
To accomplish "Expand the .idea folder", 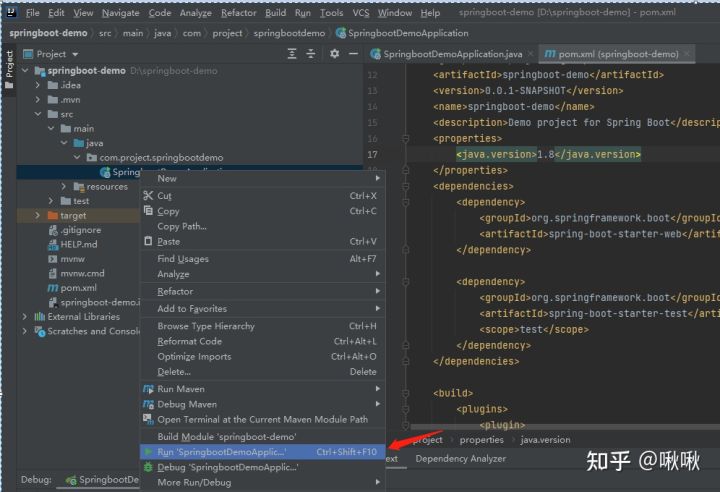I will [38, 85].
